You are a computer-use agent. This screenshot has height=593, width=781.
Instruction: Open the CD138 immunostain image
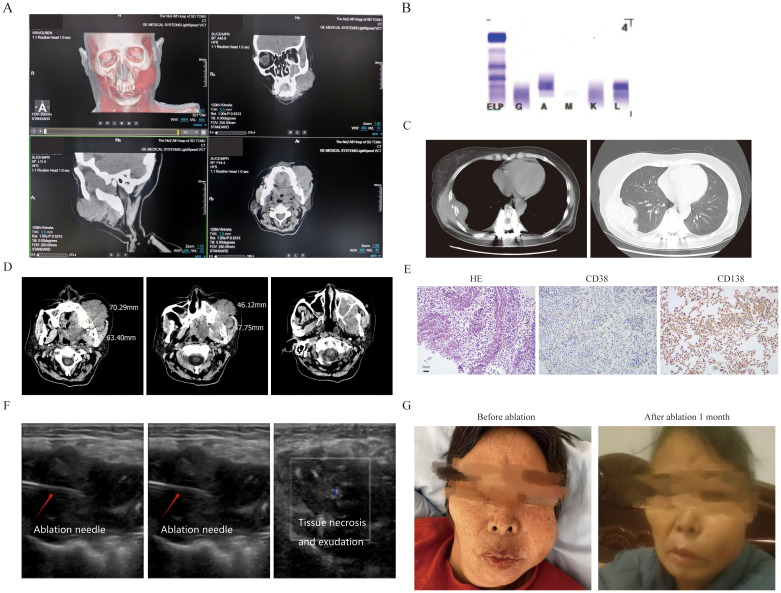click(719, 330)
